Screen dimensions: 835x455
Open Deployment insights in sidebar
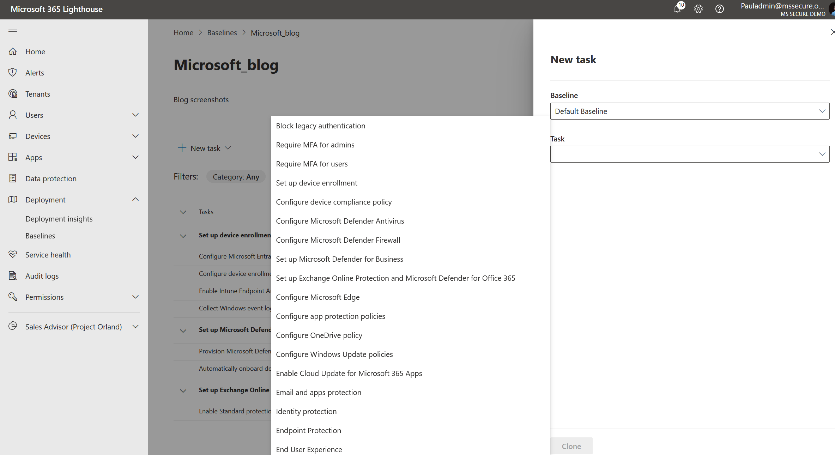[59, 219]
